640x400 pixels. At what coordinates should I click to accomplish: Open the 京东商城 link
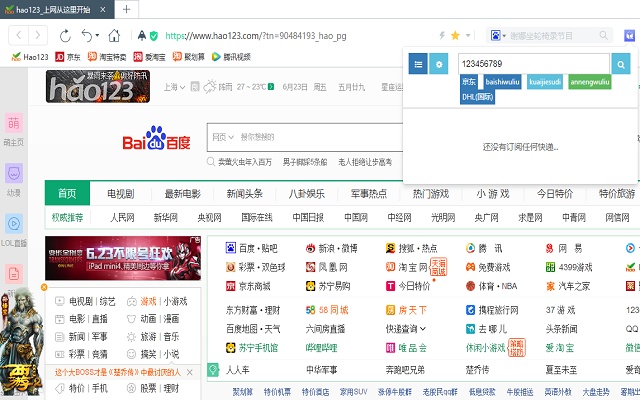[248, 286]
